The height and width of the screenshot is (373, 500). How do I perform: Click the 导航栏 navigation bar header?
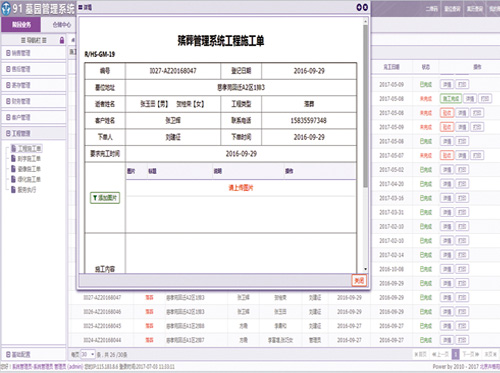click(x=34, y=40)
